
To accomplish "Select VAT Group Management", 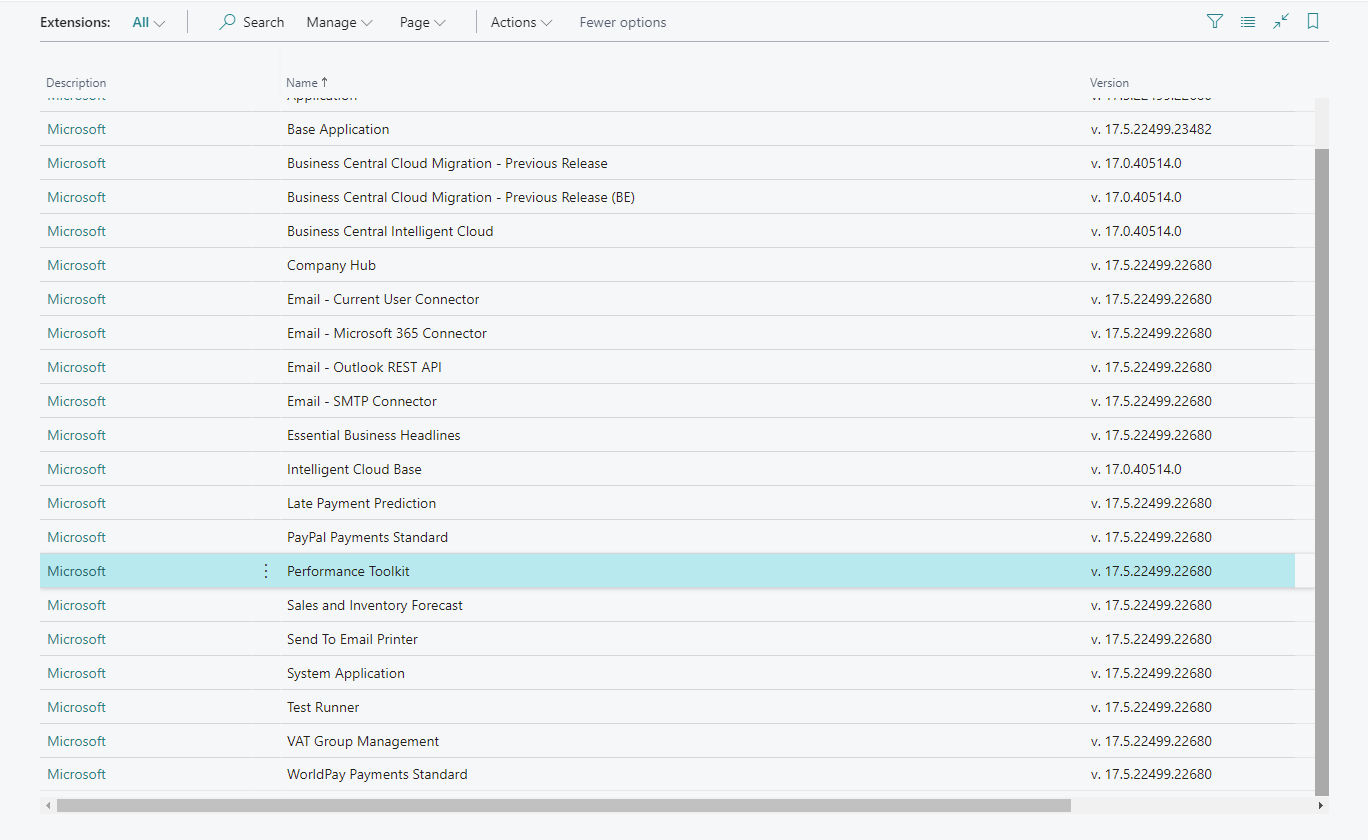I will point(363,741).
